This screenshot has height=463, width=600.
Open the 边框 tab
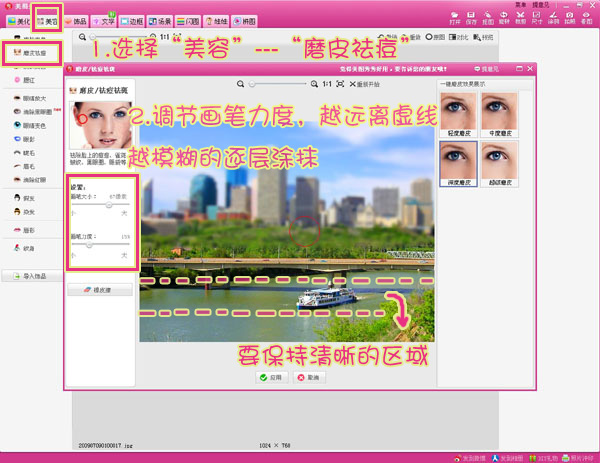pyautogui.click(x=132, y=21)
